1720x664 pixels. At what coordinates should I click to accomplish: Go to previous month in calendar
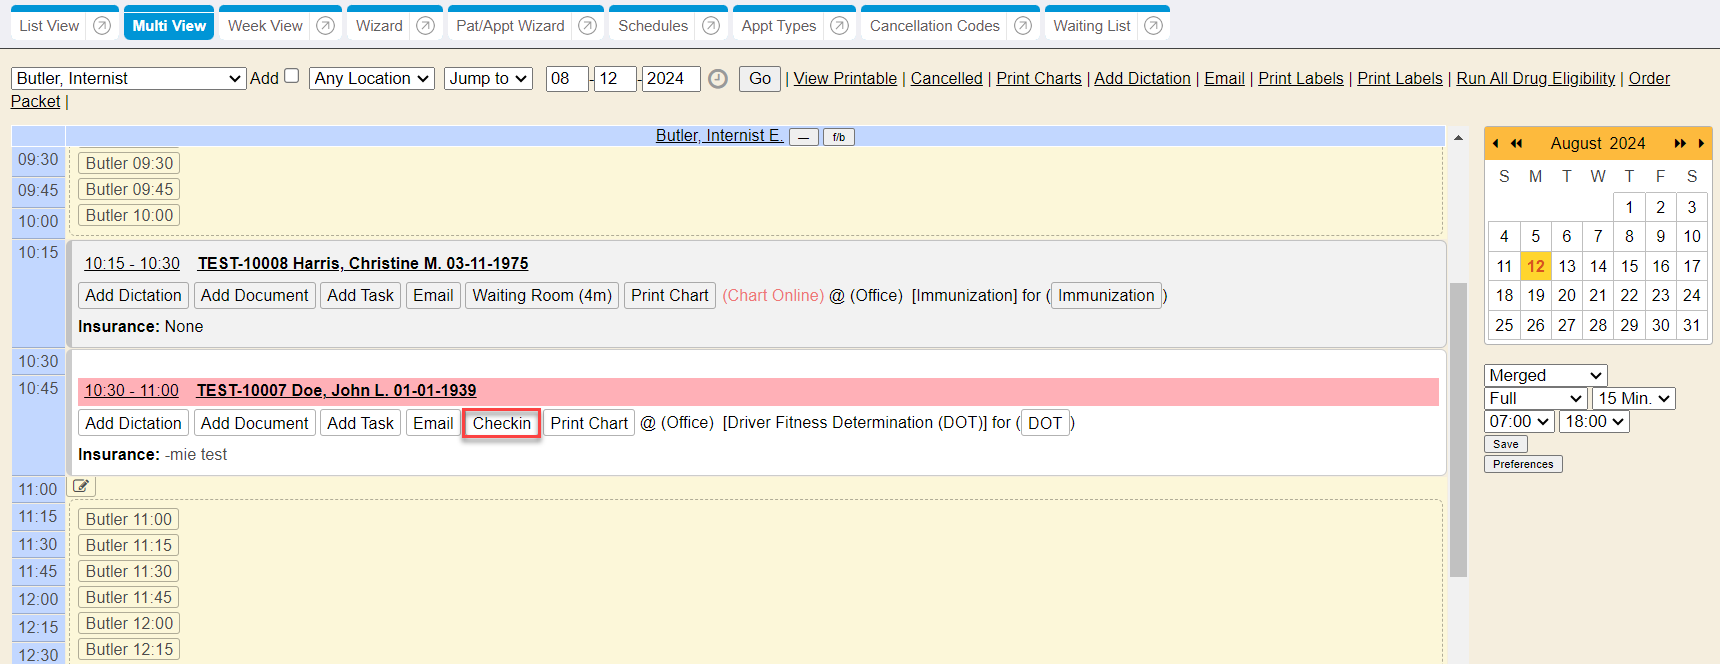tap(1495, 144)
